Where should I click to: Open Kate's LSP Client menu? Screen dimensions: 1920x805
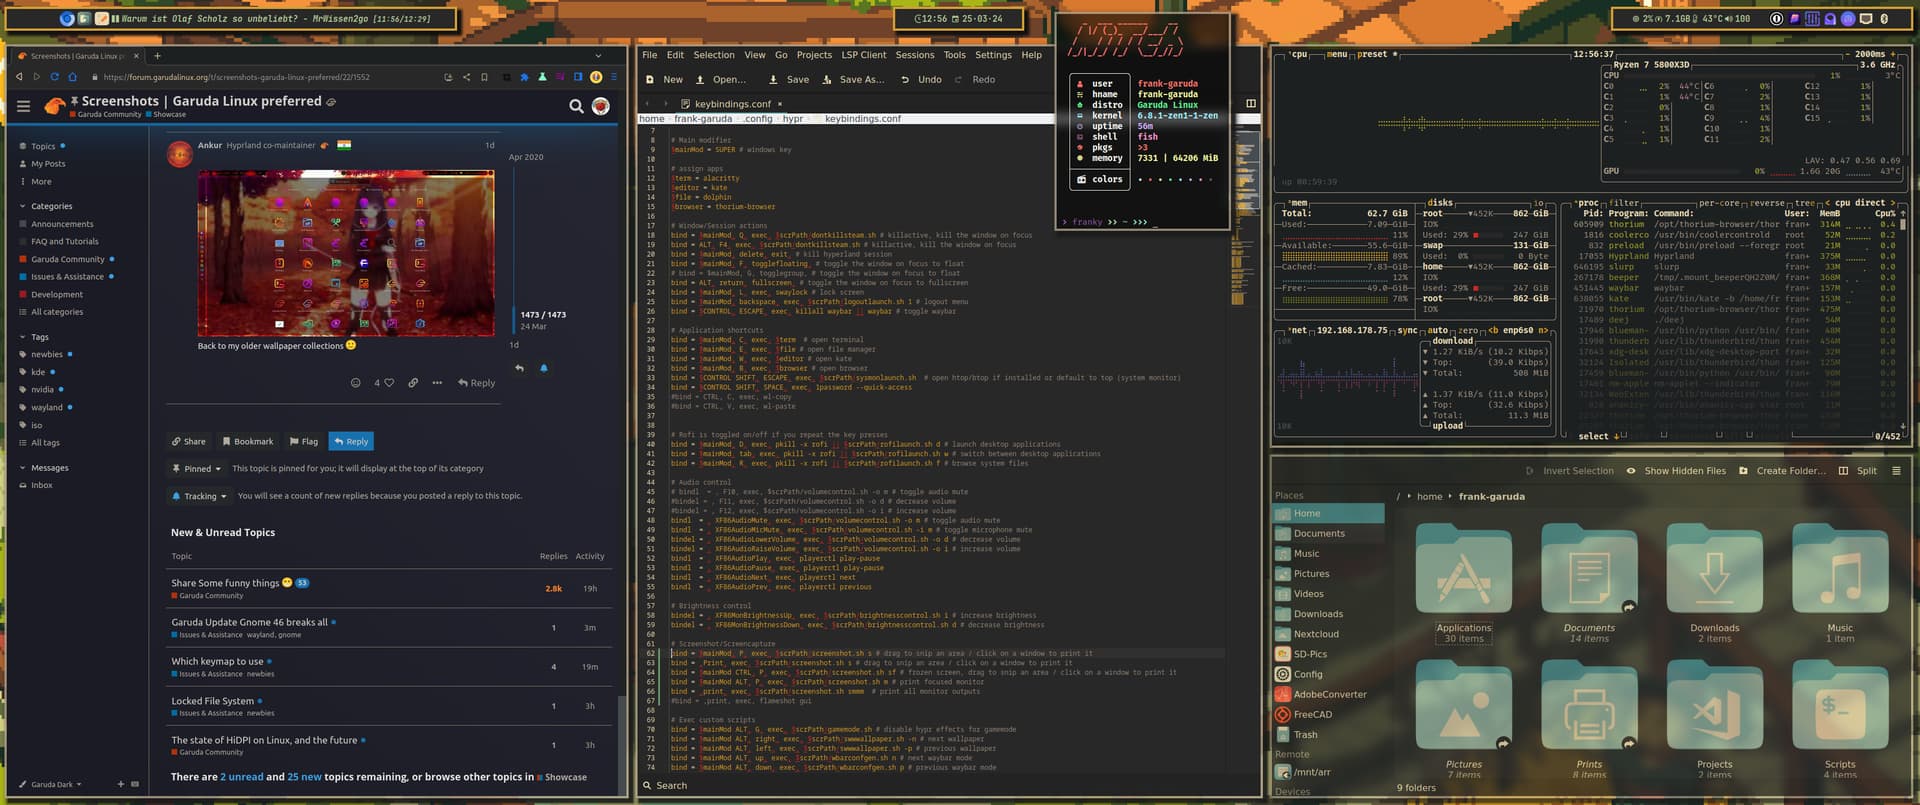pos(863,56)
